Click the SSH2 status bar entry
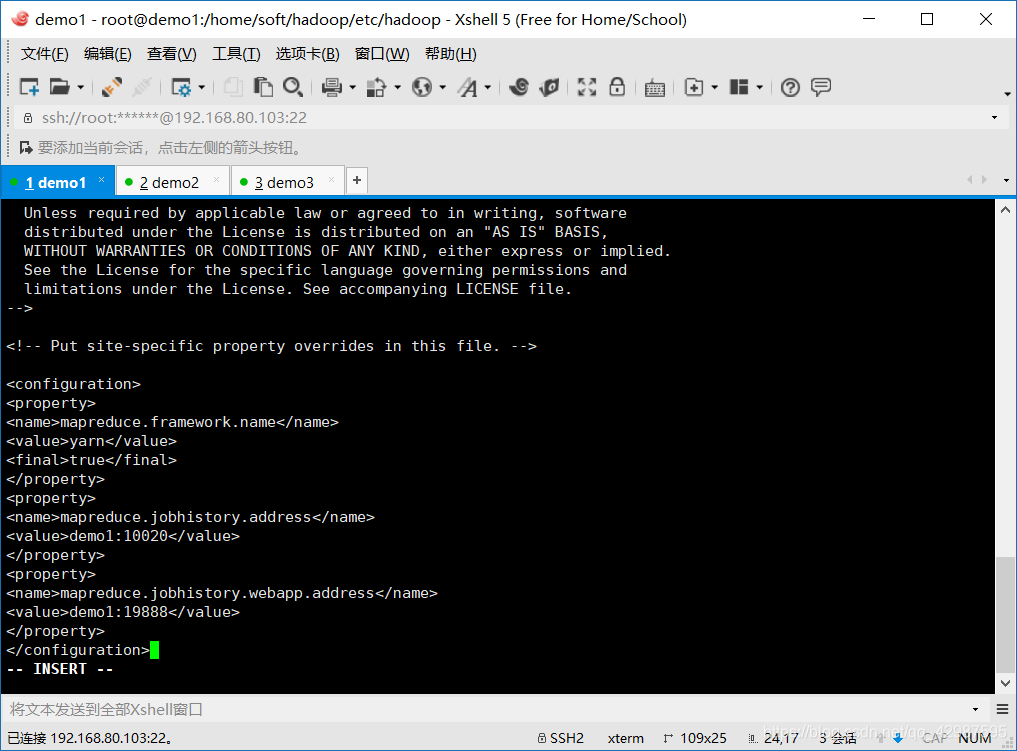The height and width of the screenshot is (751, 1017). (561, 738)
